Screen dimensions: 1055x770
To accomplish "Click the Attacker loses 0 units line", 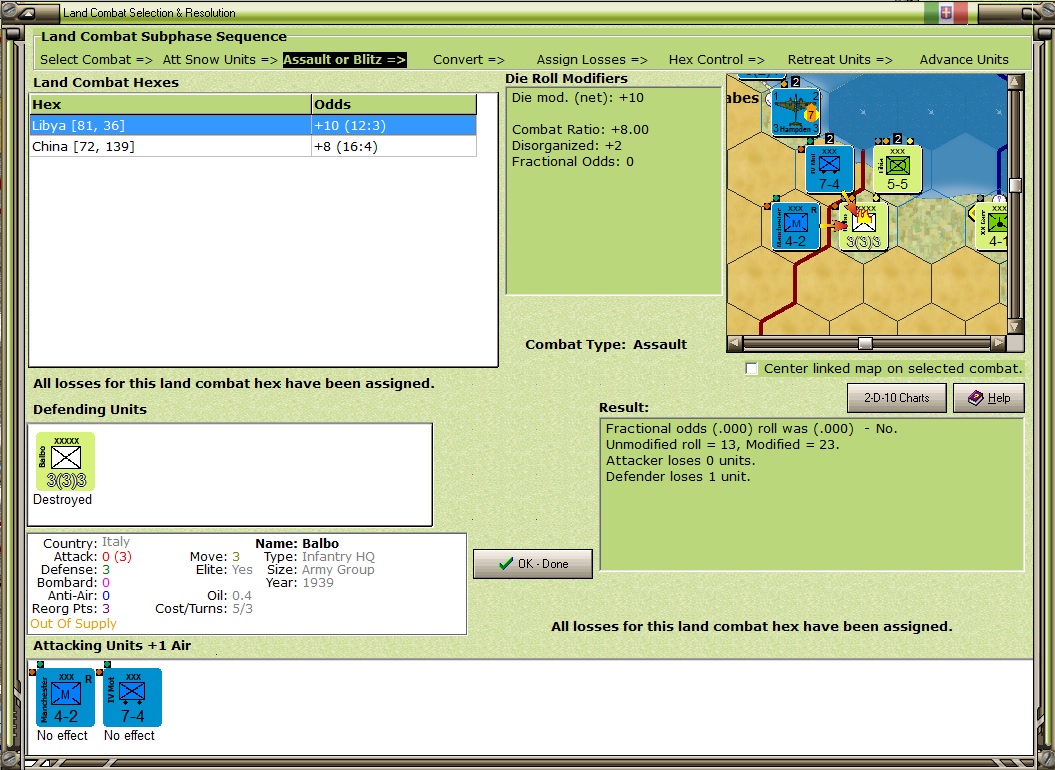I will tap(680, 460).
